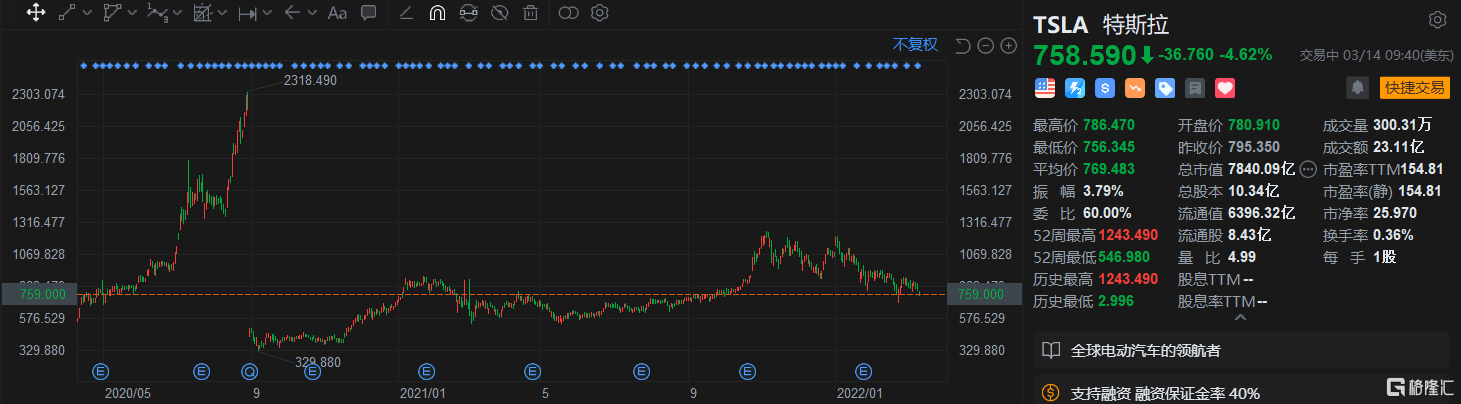Select the range measure tool
The image size is (1461, 404).
point(247,13)
